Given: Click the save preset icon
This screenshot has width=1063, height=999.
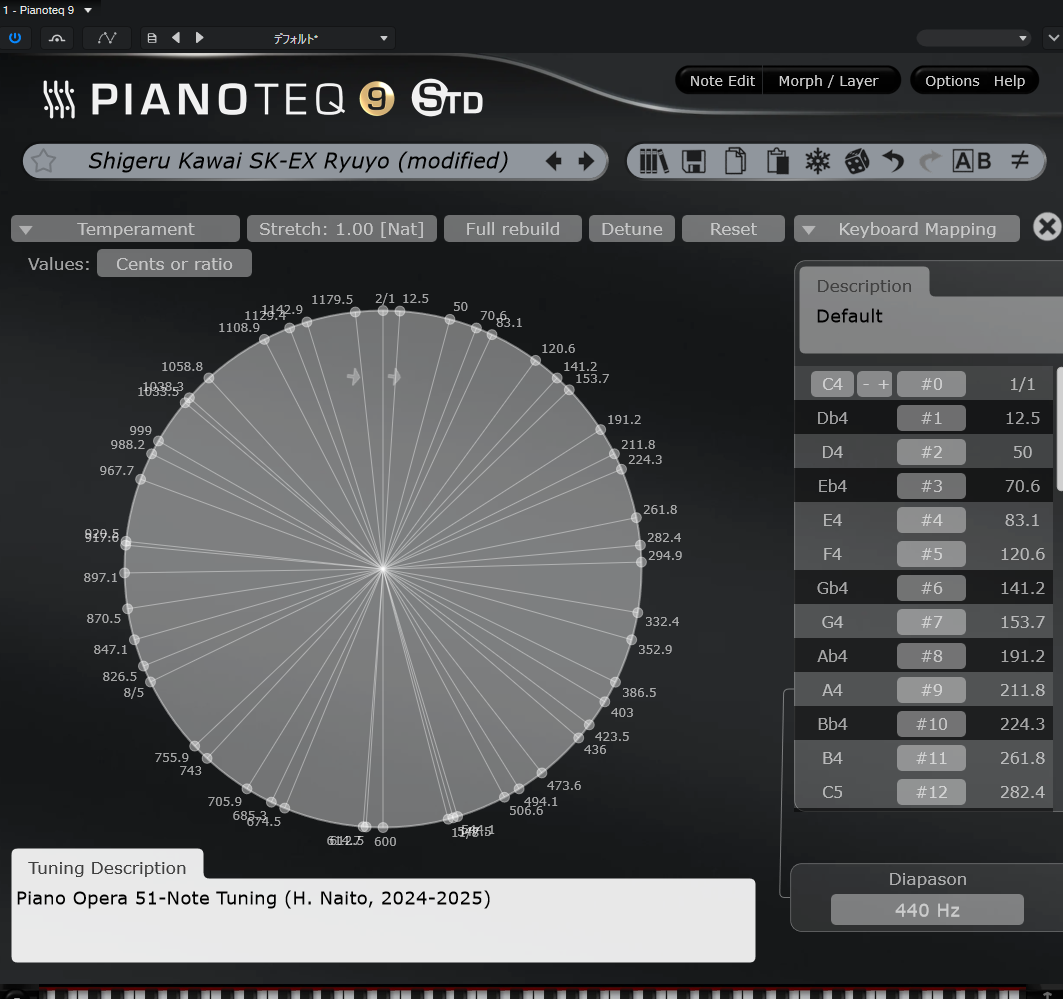Looking at the screenshot, I should [x=693, y=160].
